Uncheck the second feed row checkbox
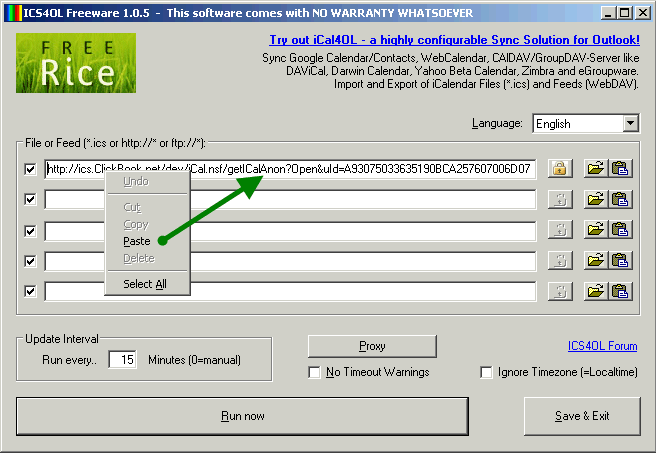The width and height of the screenshot is (656, 453). point(30,200)
